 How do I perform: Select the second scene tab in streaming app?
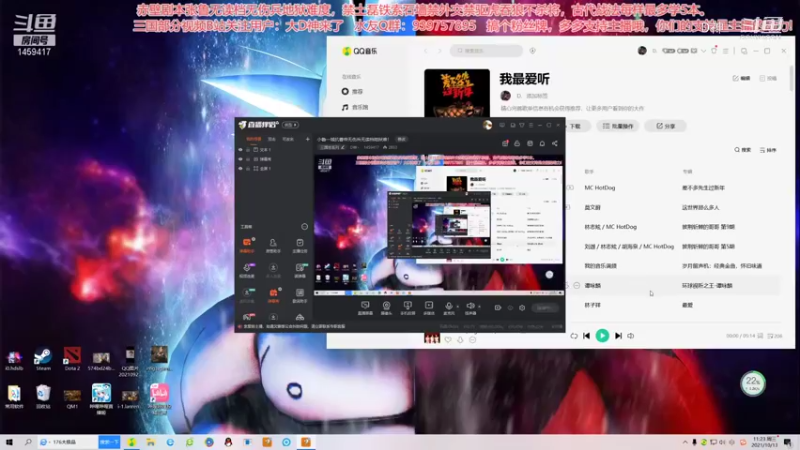(x=272, y=139)
